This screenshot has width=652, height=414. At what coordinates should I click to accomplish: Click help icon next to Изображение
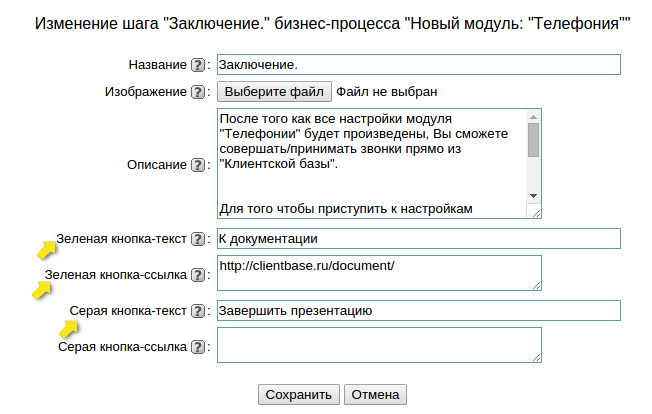pos(198,92)
